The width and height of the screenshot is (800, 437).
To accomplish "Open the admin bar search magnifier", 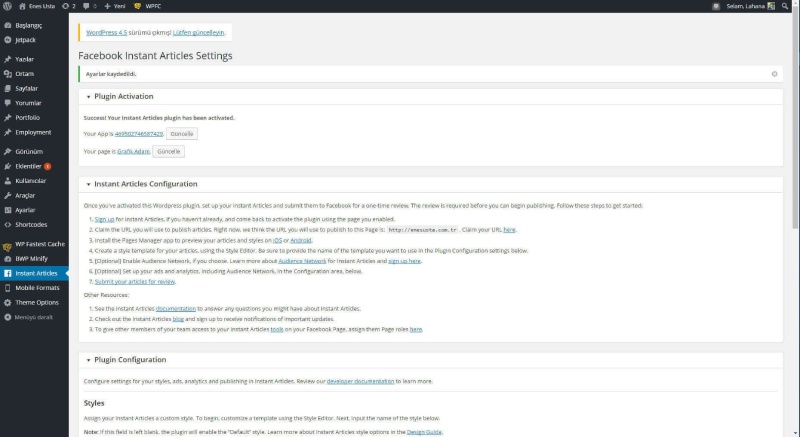I will [x=785, y=6].
